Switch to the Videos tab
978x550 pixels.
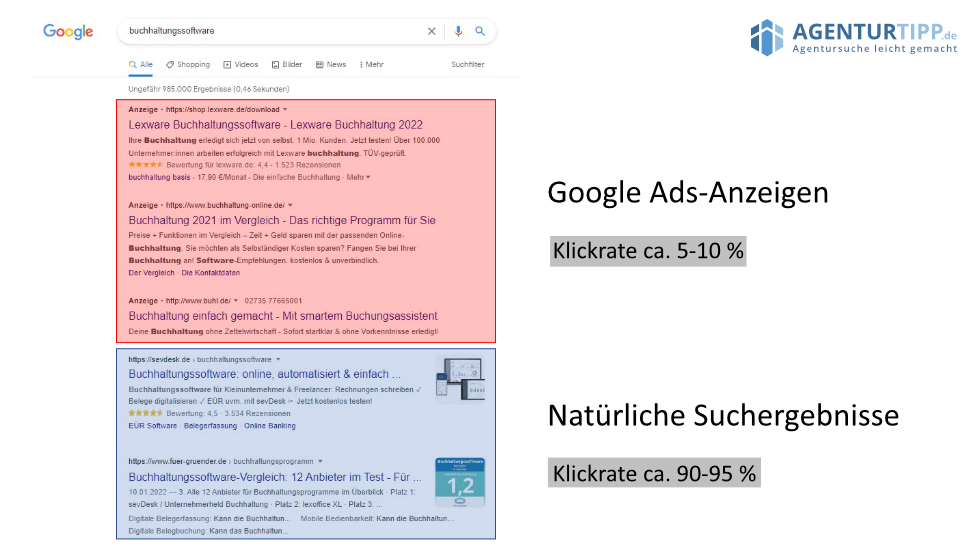pyautogui.click(x=241, y=65)
